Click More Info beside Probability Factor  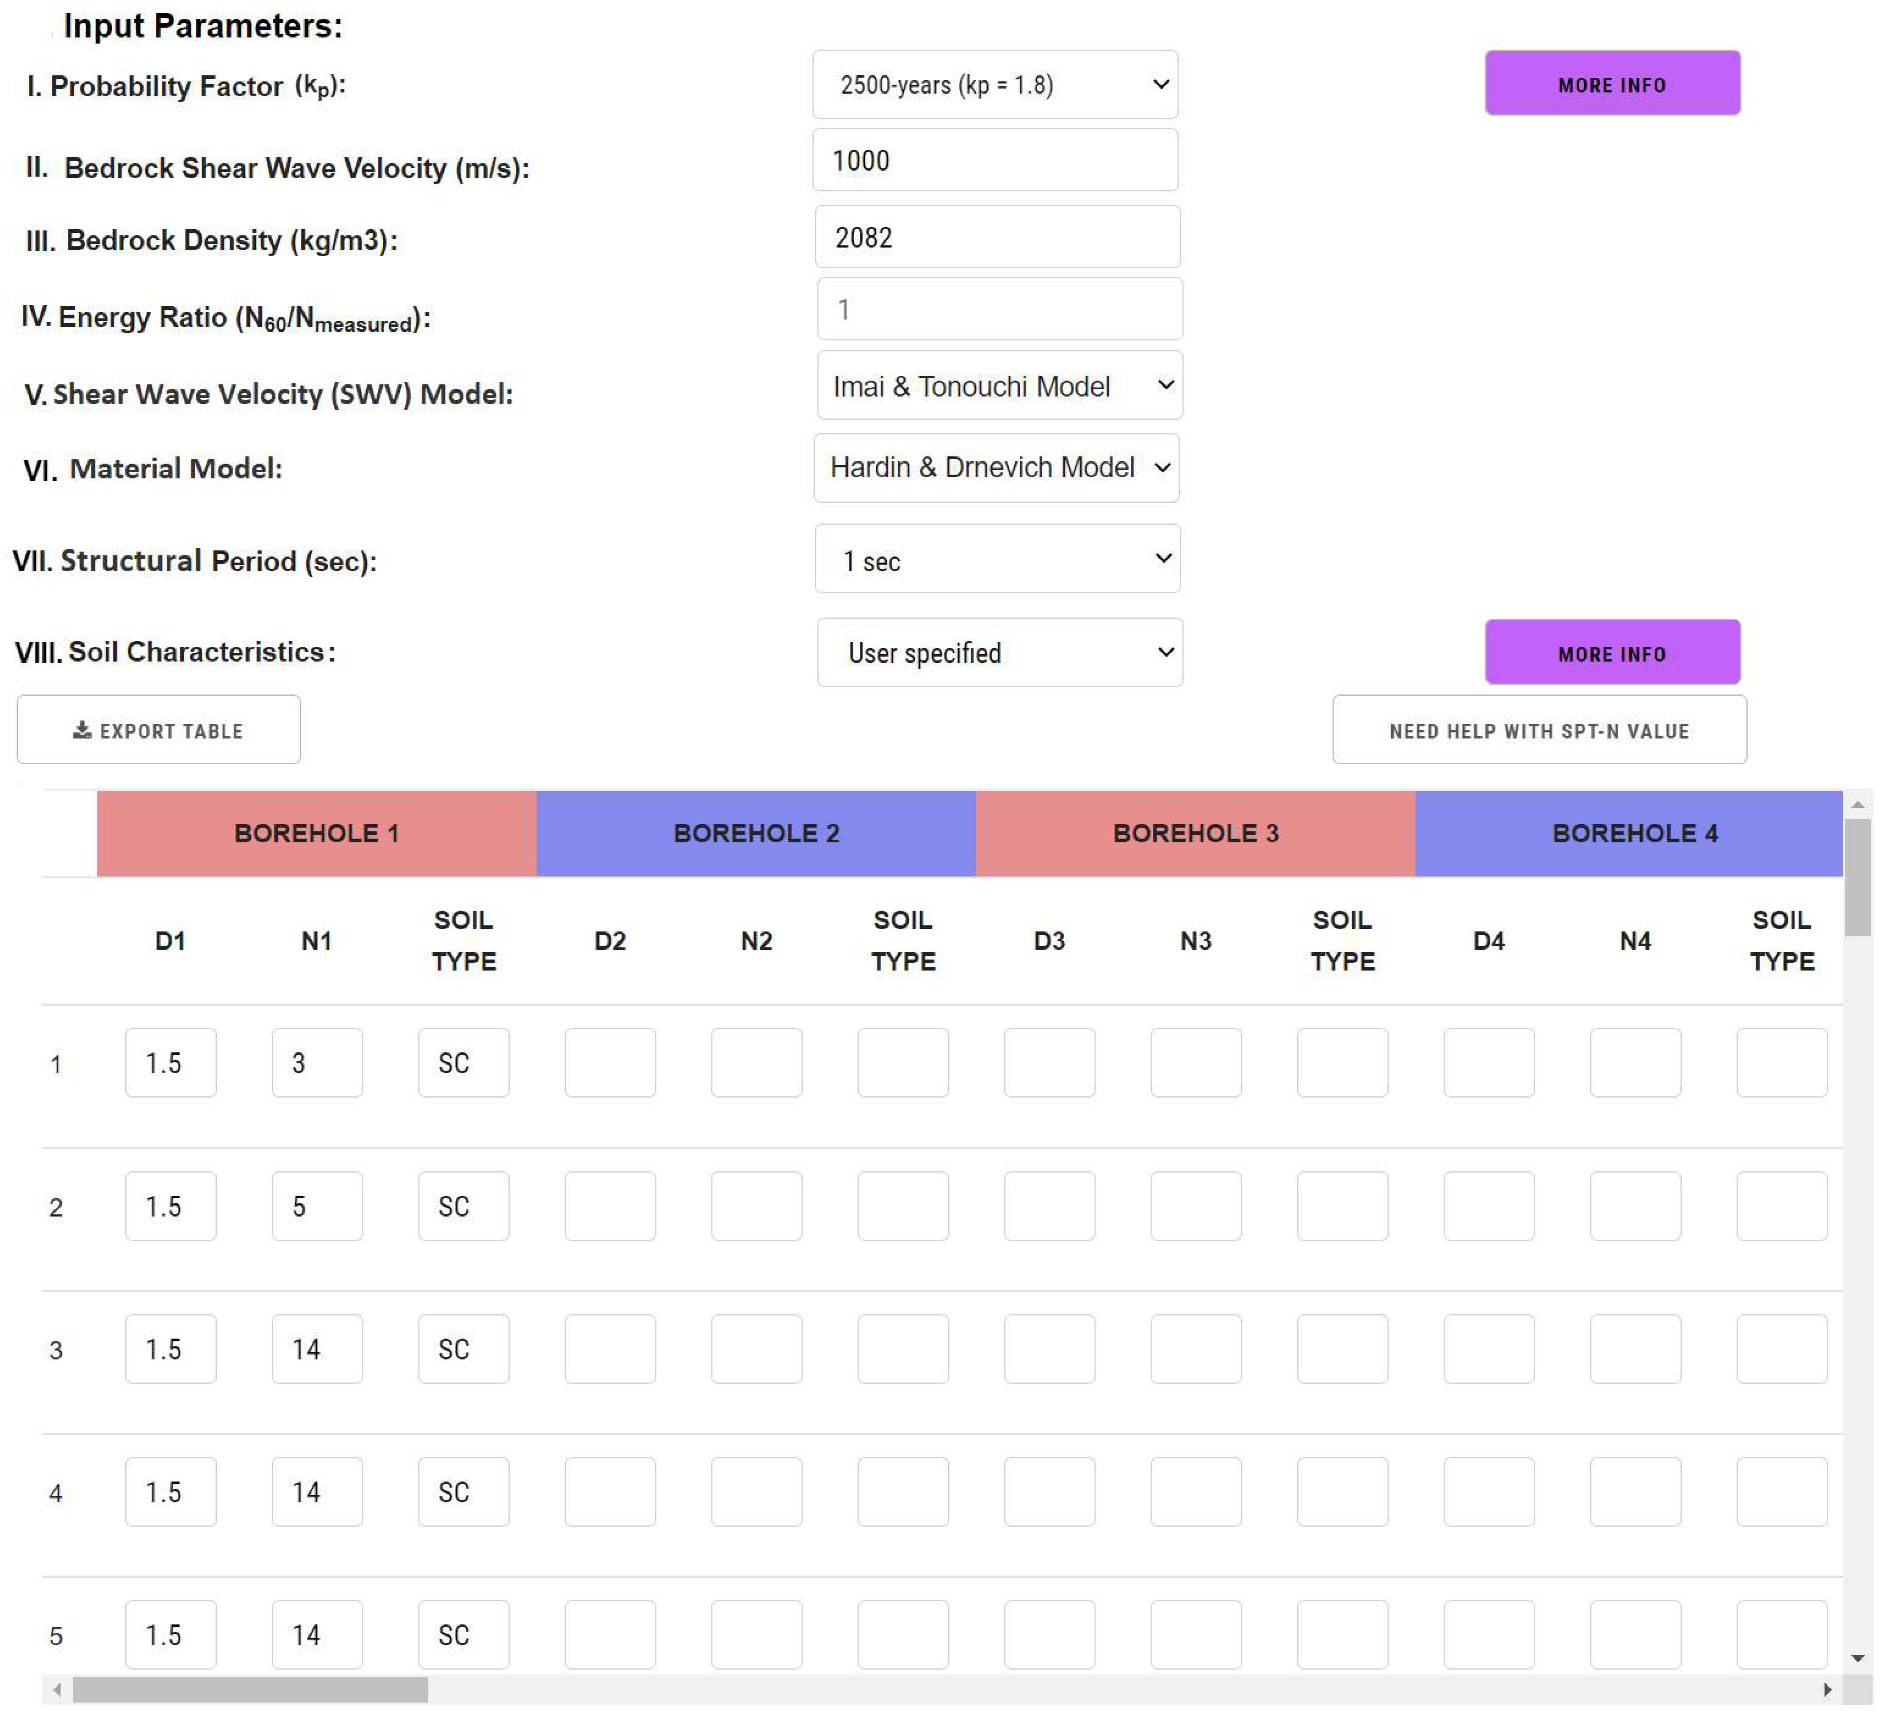[x=1611, y=84]
